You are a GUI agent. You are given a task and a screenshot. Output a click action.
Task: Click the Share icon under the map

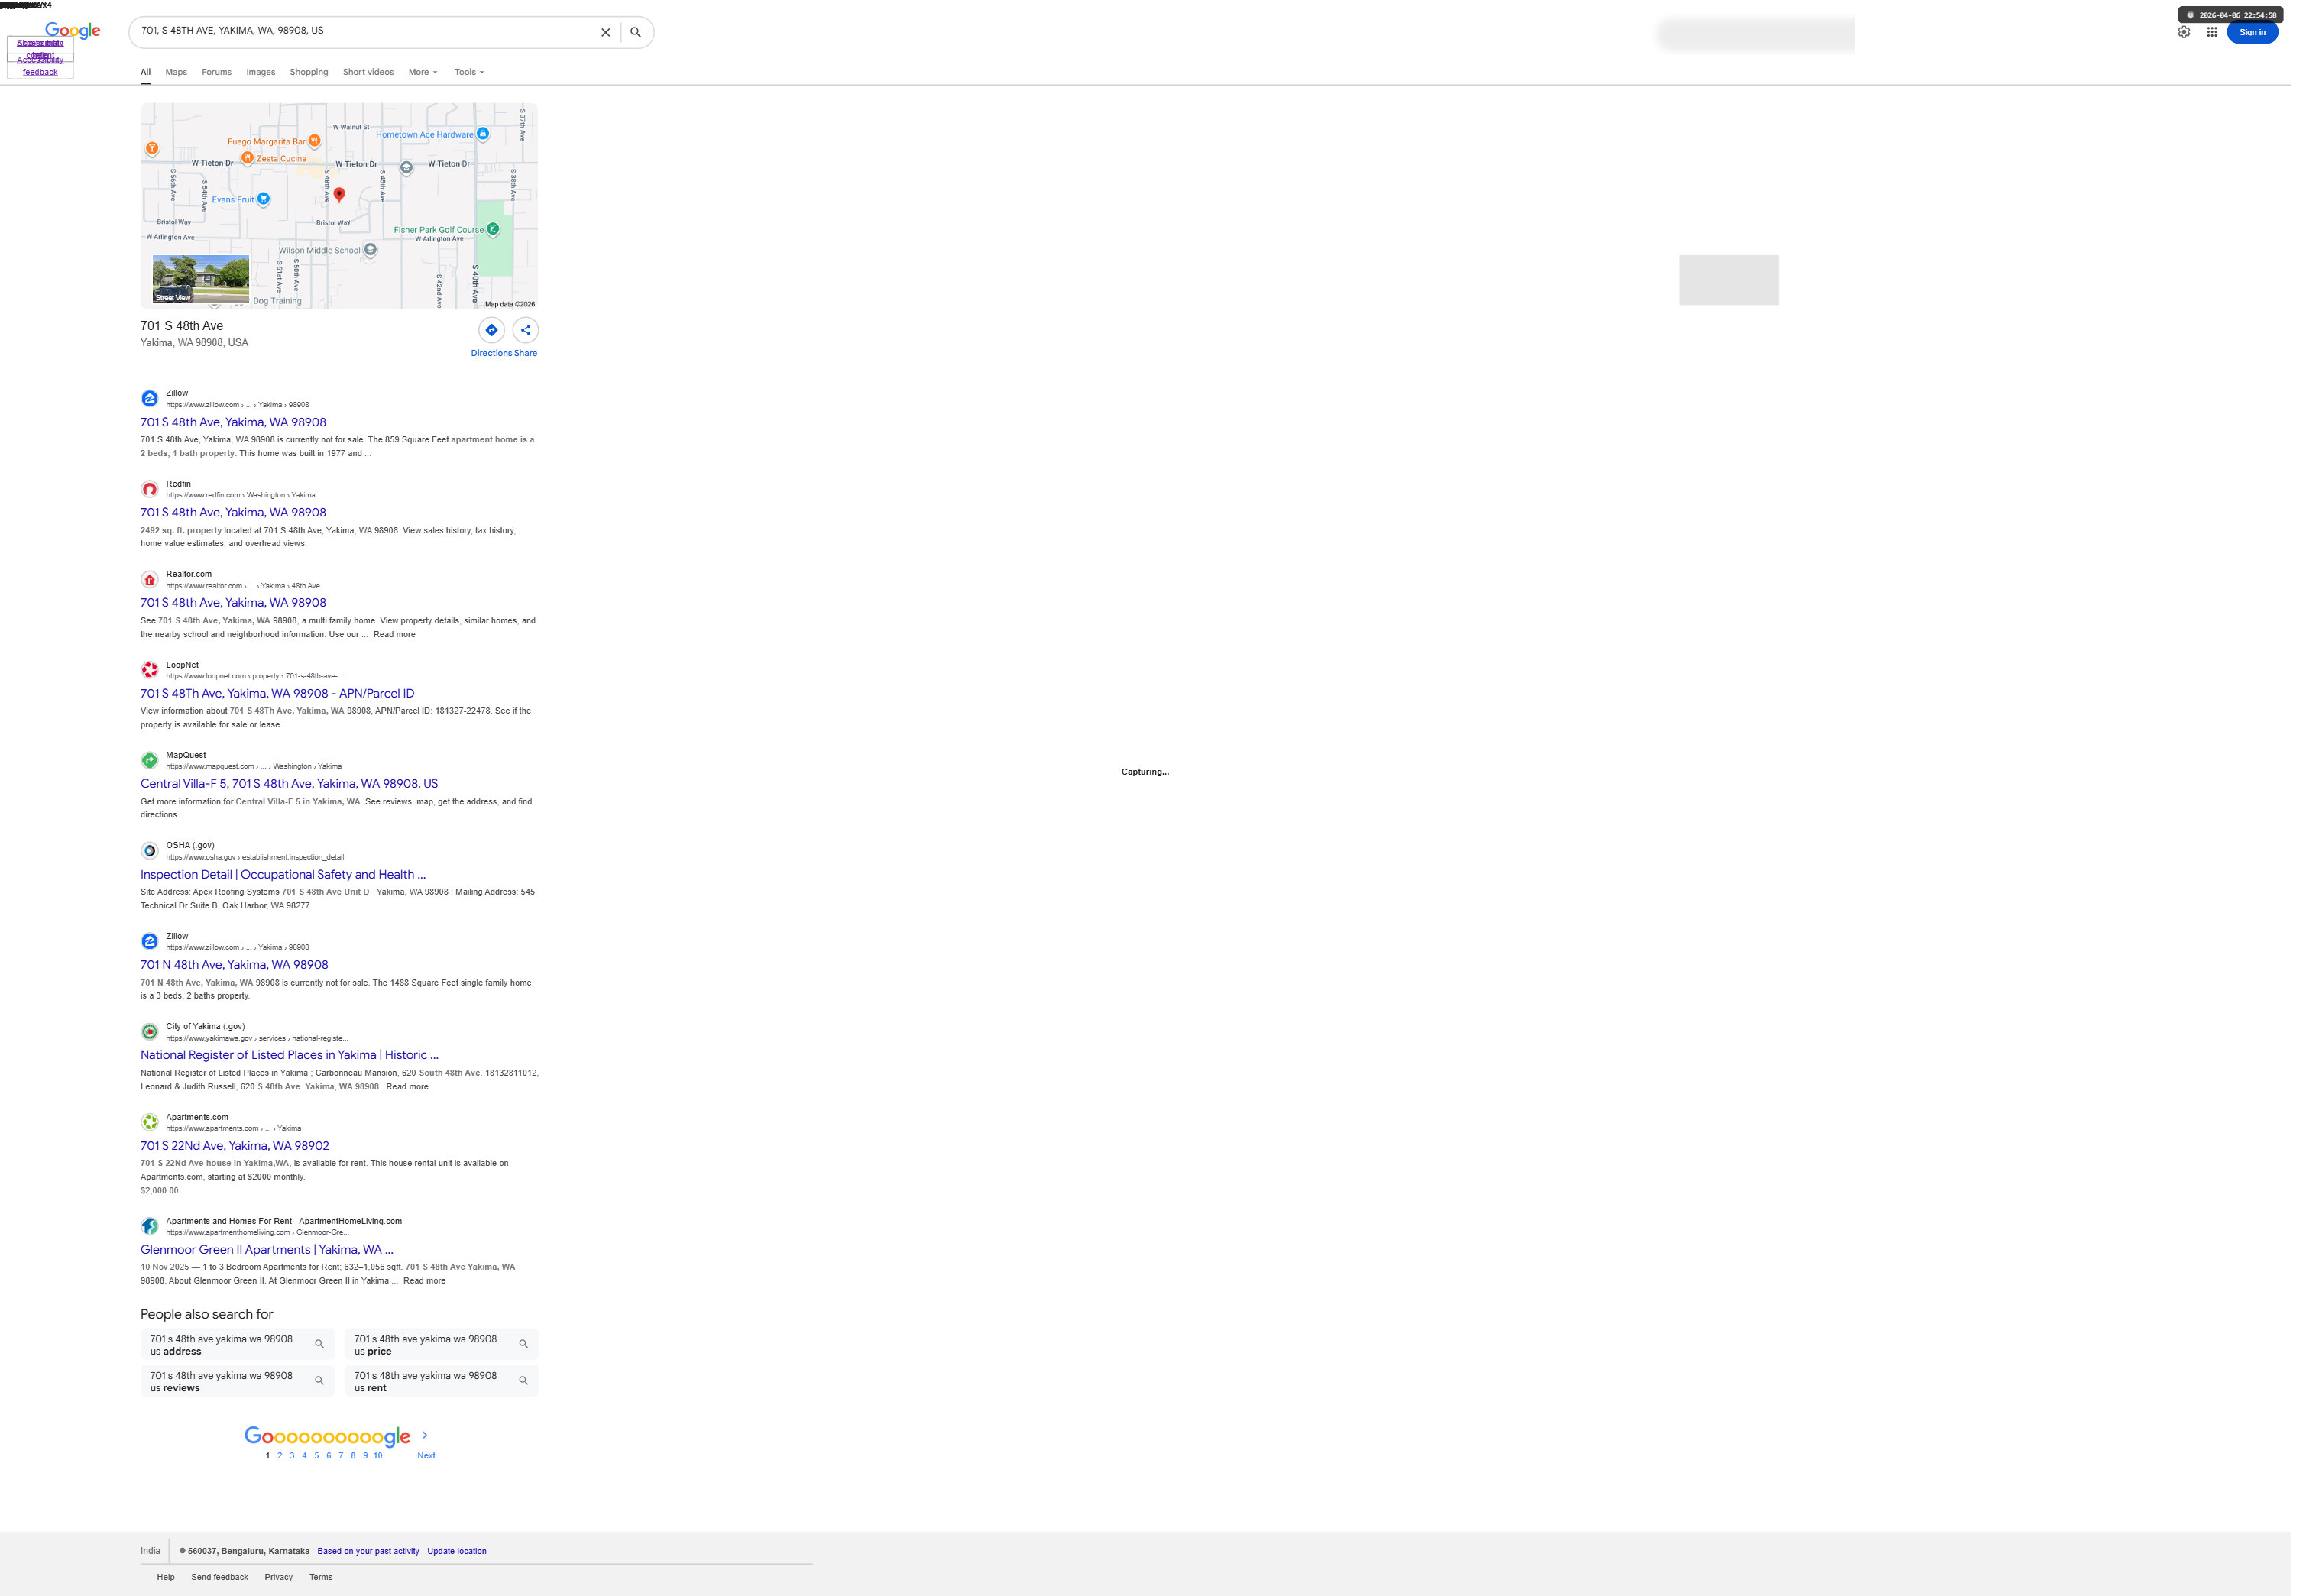click(x=525, y=330)
